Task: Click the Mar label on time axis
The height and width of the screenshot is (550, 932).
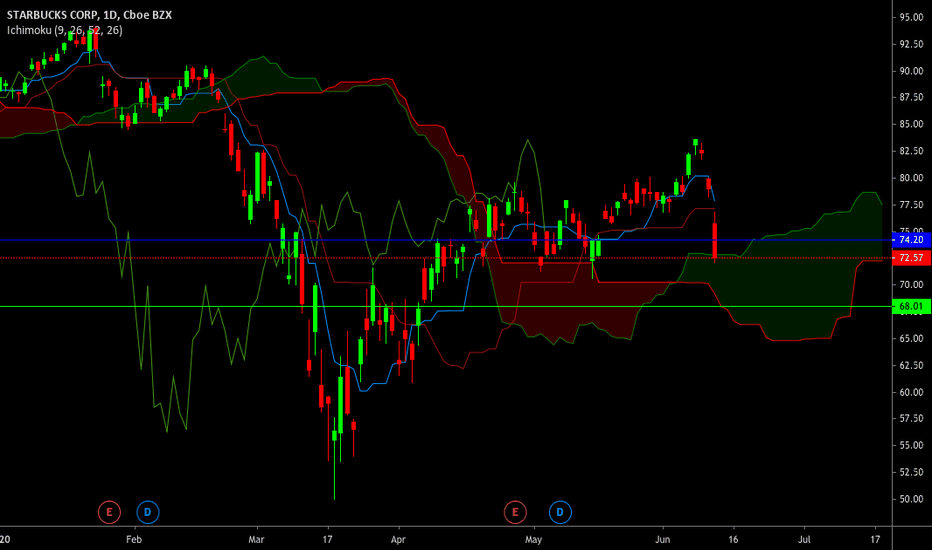Action: point(256,539)
